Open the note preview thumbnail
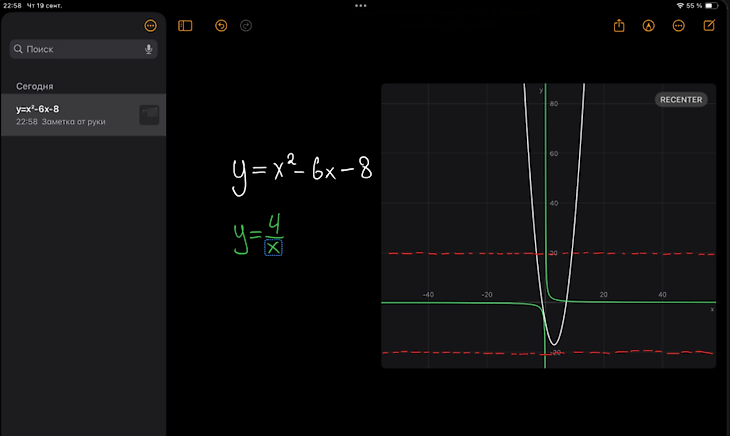 (x=149, y=115)
